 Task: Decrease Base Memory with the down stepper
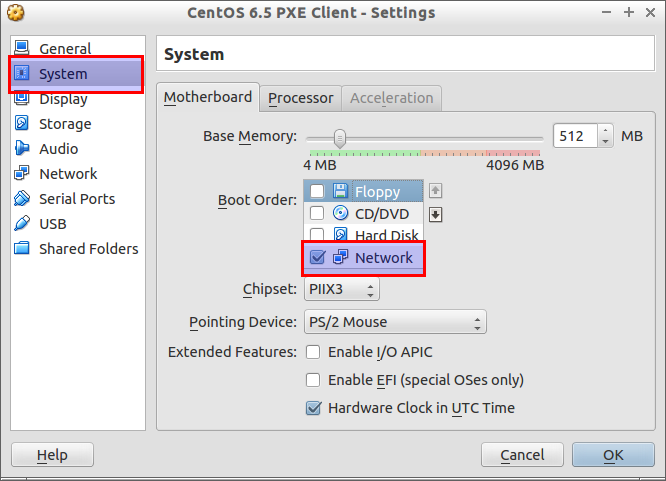click(606, 141)
